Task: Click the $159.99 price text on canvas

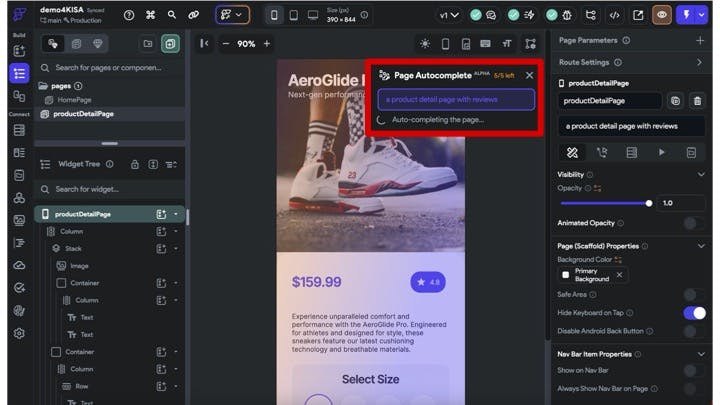Action: 316,282
